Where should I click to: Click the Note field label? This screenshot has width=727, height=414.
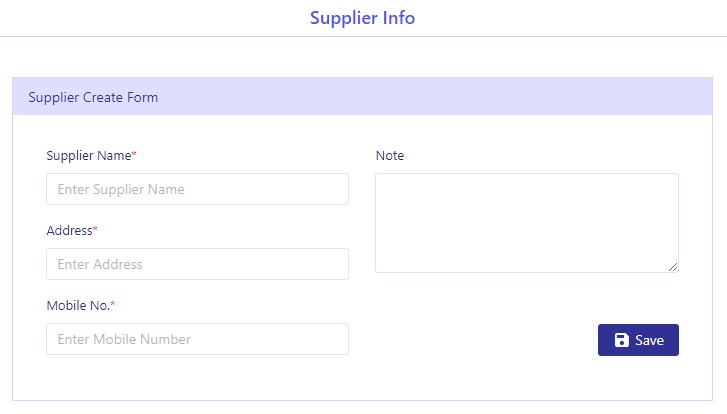pyautogui.click(x=390, y=156)
